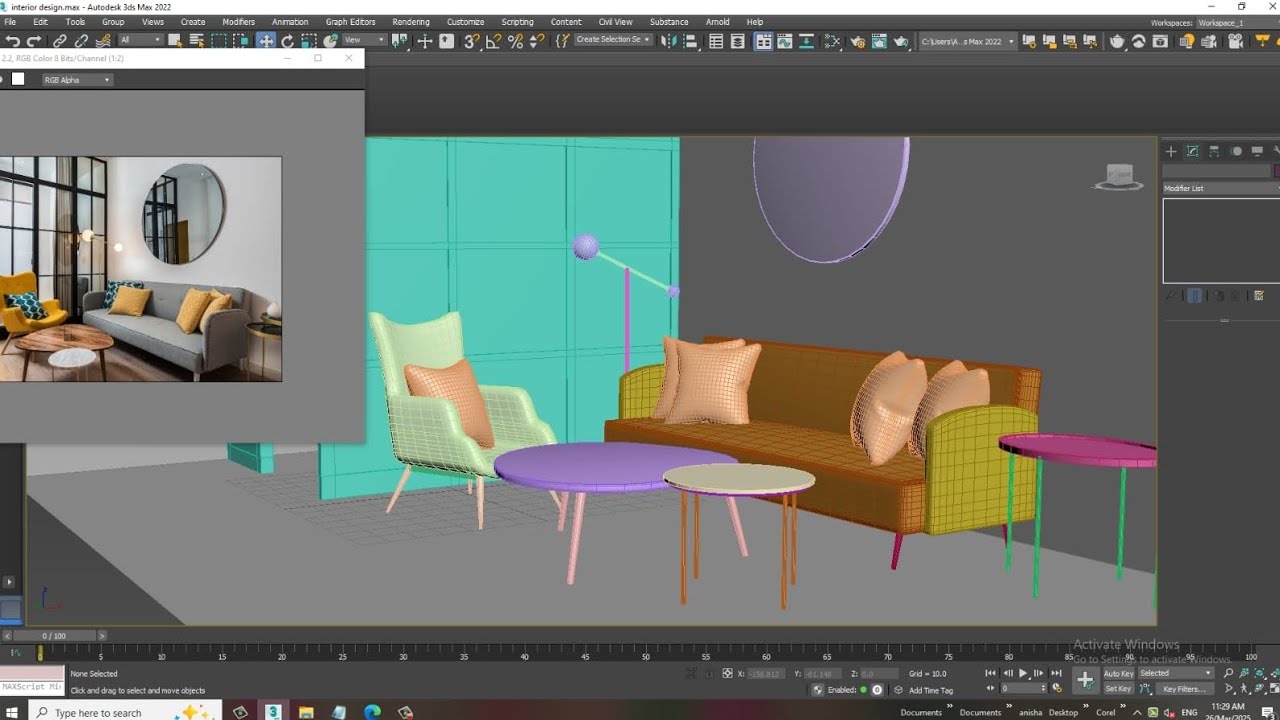Activate the Select and Scale tool

(309, 41)
